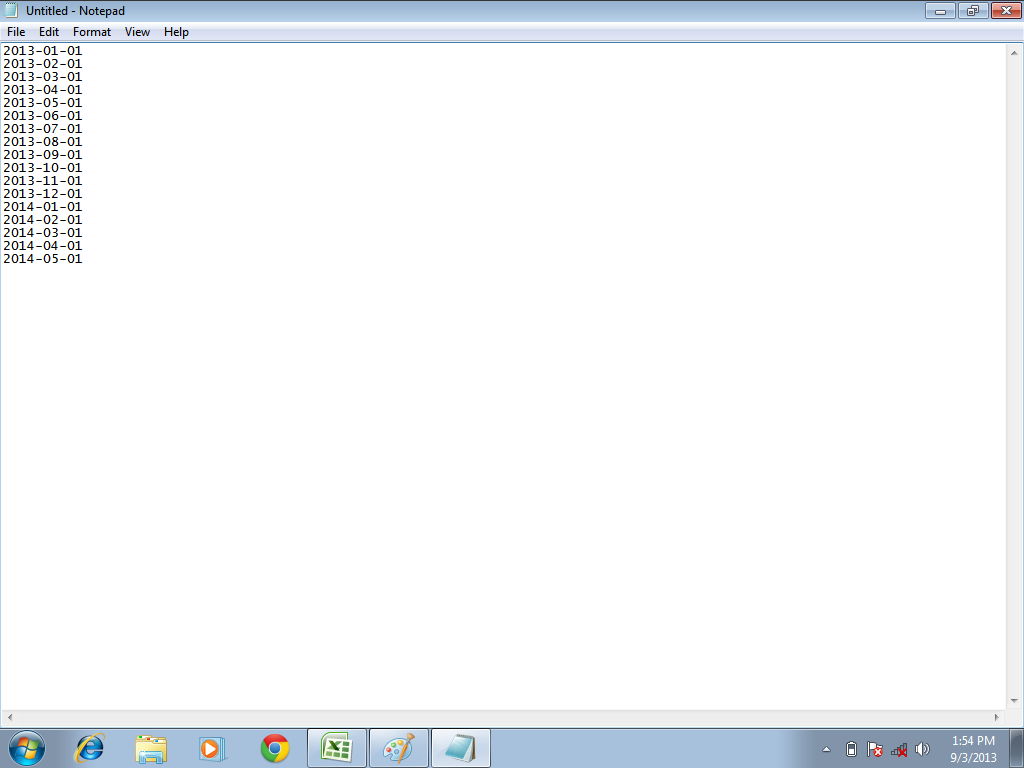
Task: Click the network connection tray icon
Action: [899, 750]
